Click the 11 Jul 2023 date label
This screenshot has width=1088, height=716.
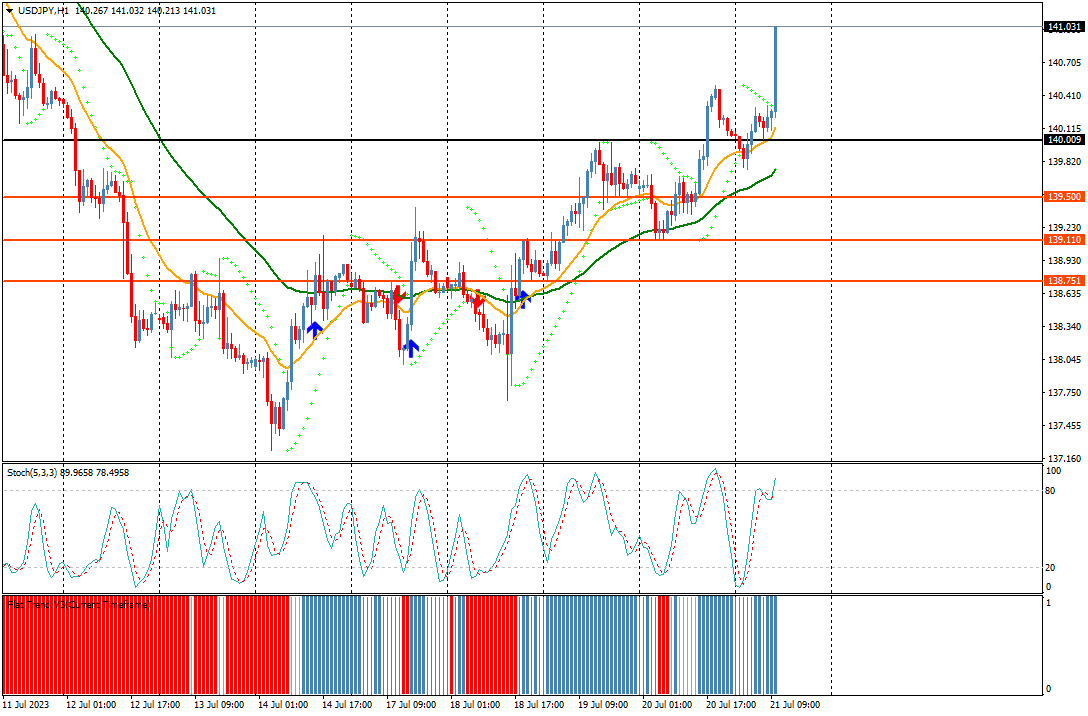(x=26, y=705)
